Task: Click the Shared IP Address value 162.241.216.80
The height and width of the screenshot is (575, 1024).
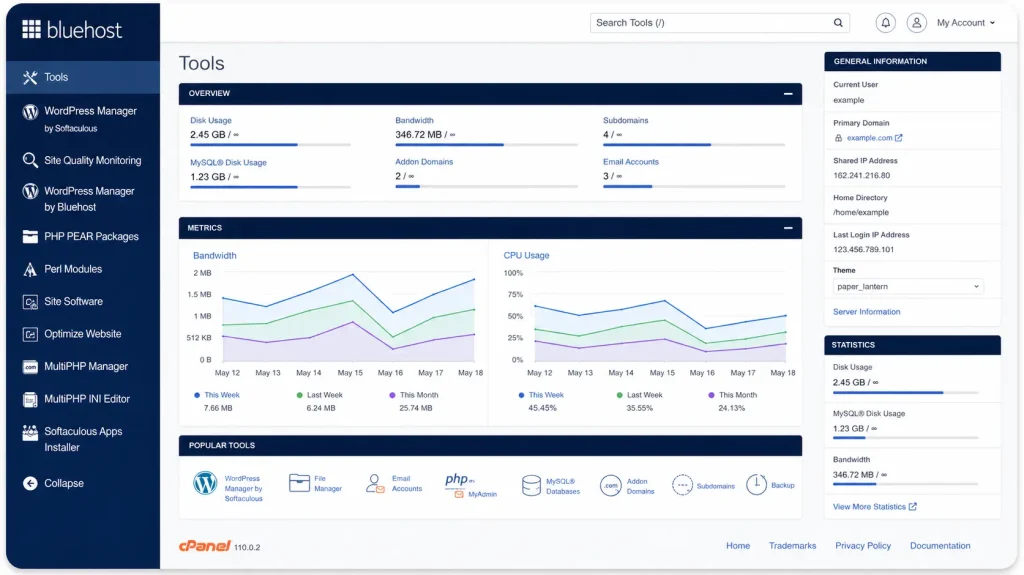Action: [861, 175]
